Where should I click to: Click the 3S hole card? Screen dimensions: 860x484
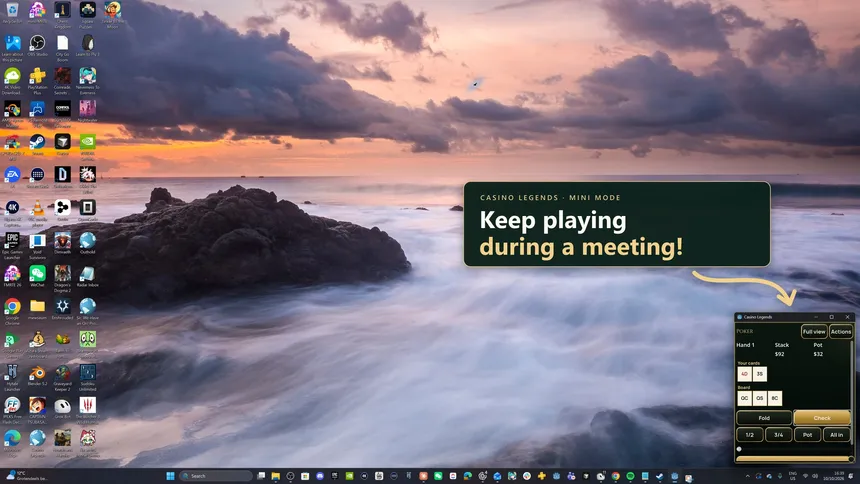click(x=760, y=374)
